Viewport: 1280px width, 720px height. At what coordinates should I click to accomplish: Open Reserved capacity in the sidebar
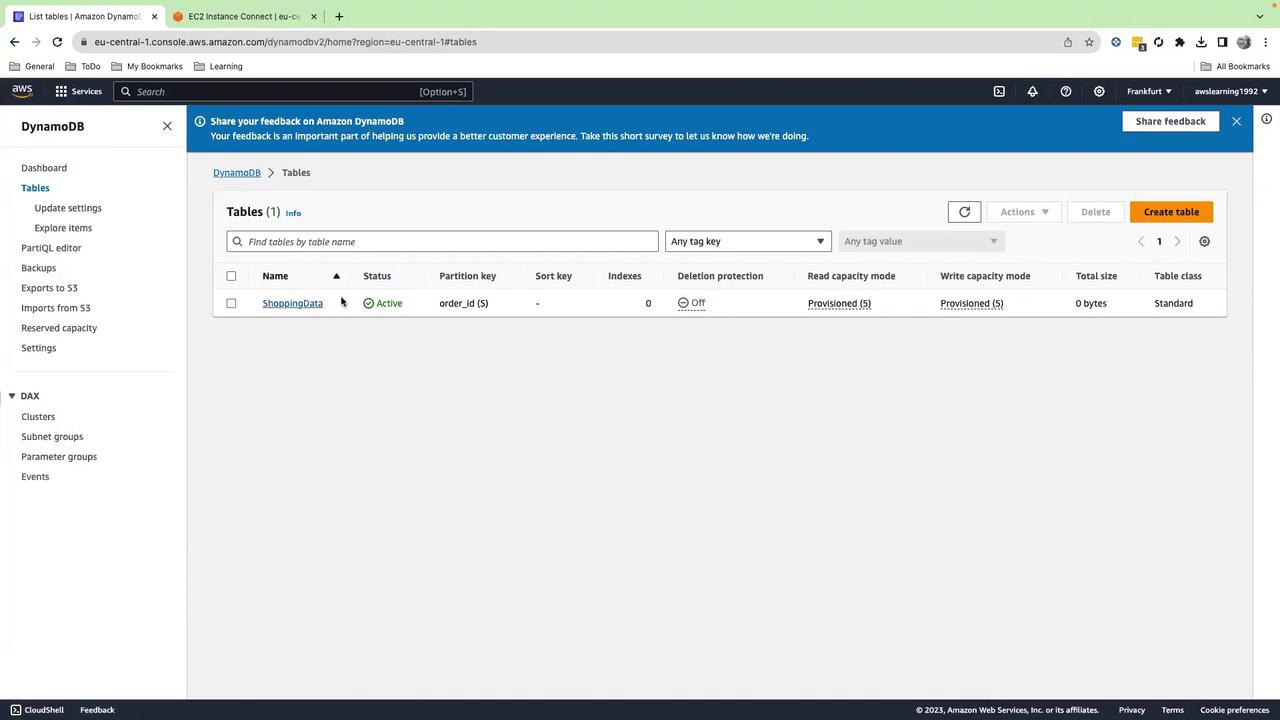click(x=59, y=328)
